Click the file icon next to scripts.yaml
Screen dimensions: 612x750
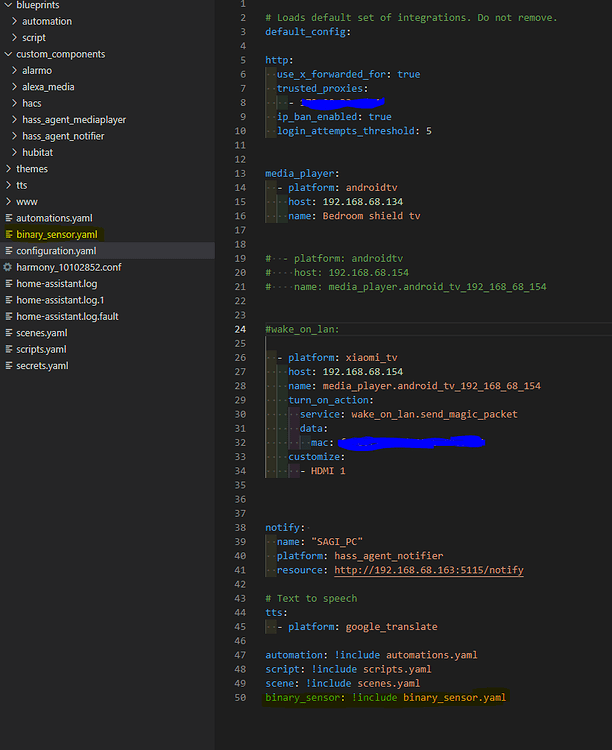point(9,350)
